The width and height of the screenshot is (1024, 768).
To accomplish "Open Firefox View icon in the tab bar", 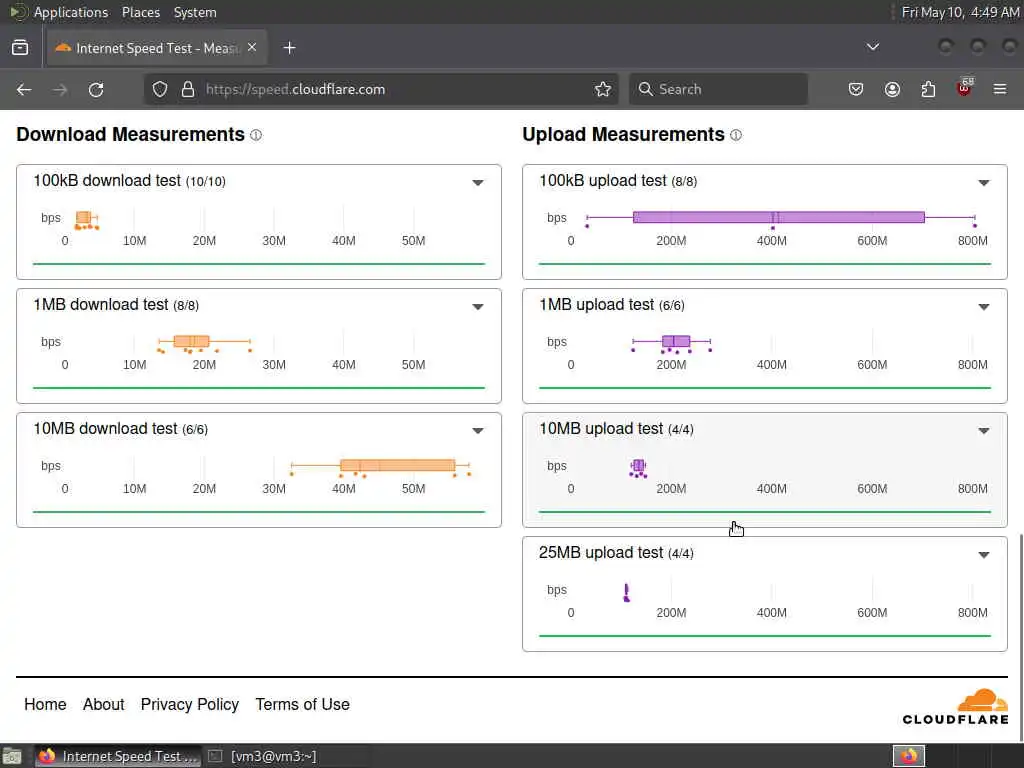I will coord(20,48).
